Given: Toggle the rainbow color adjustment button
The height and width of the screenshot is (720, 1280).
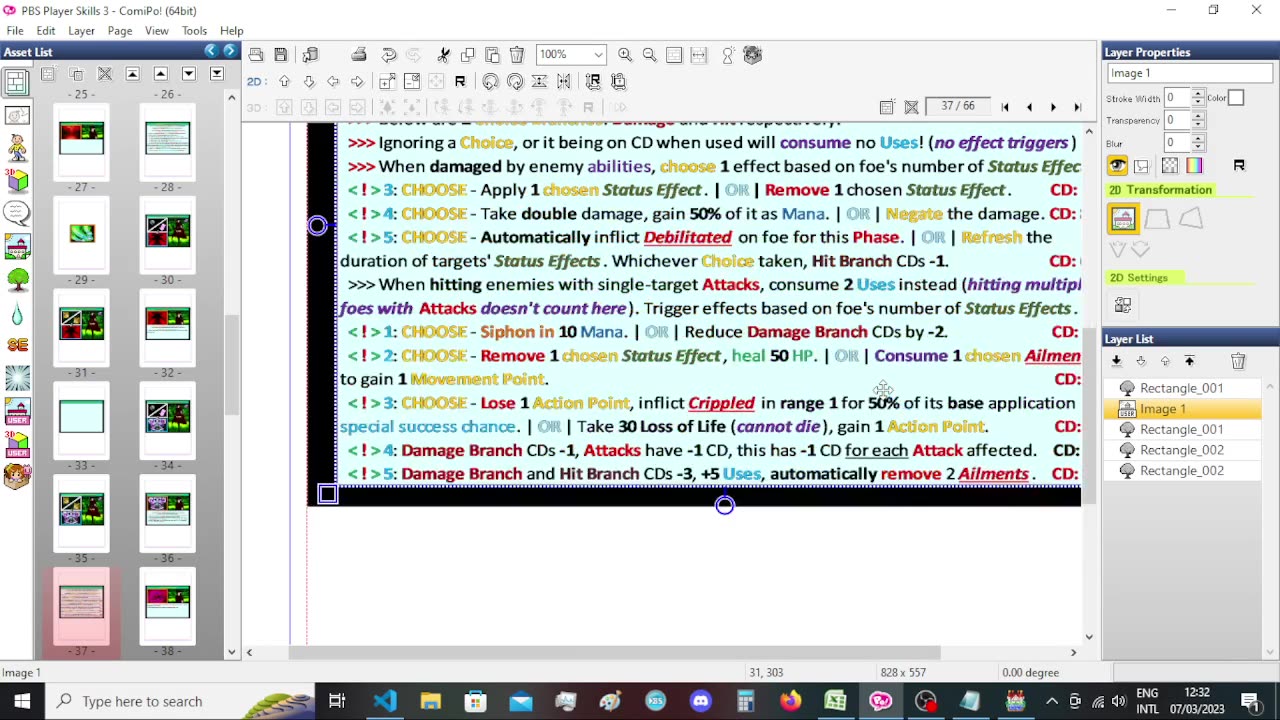Looking at the screenshot, I should (1194, 166).
